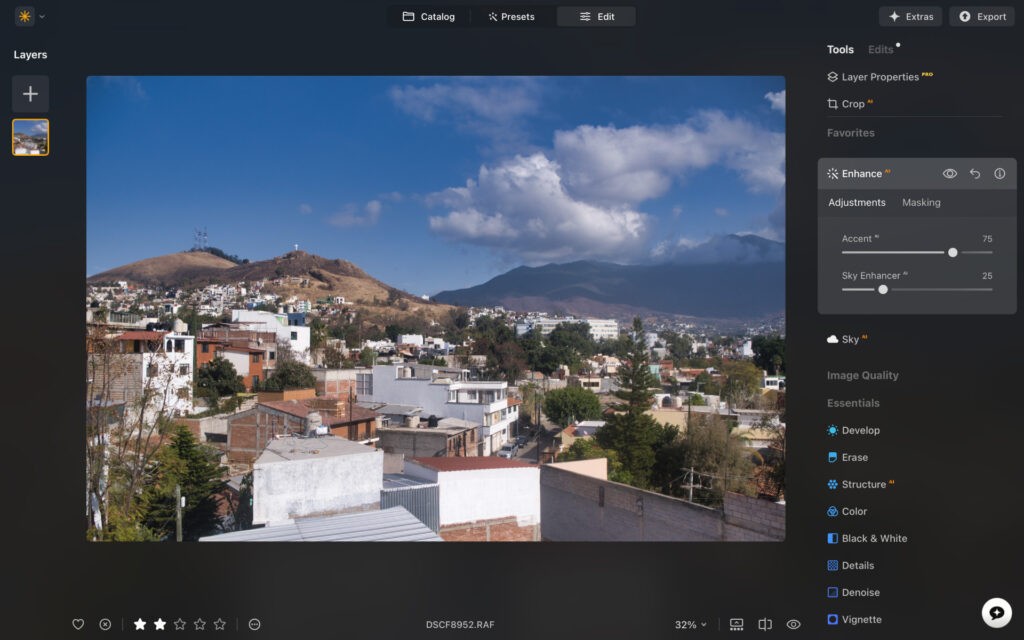Viewport: 1024px width, 640px height.
Task: Select the image layer thumbnail
Action: (x=30, y=137)
